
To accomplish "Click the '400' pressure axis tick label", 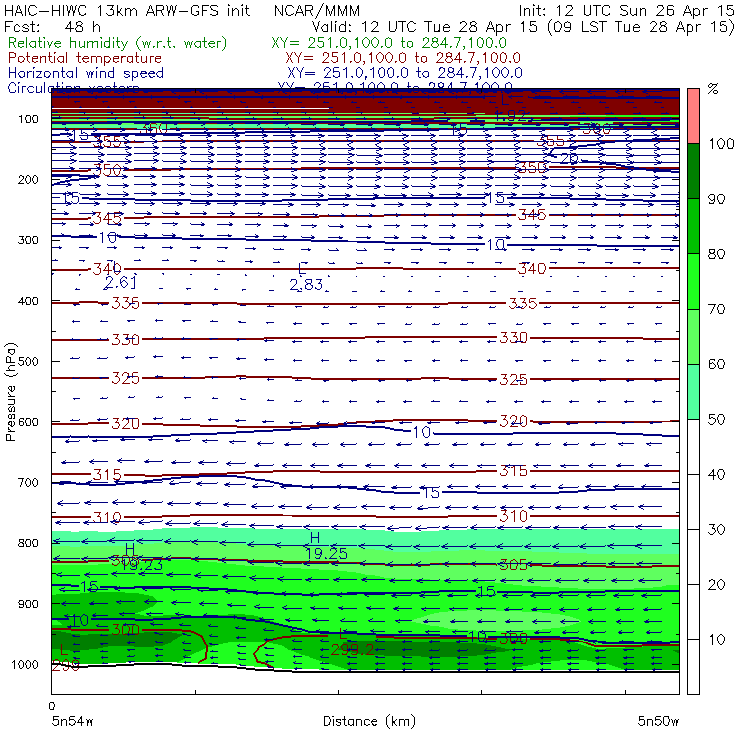I will coord(28,301).
